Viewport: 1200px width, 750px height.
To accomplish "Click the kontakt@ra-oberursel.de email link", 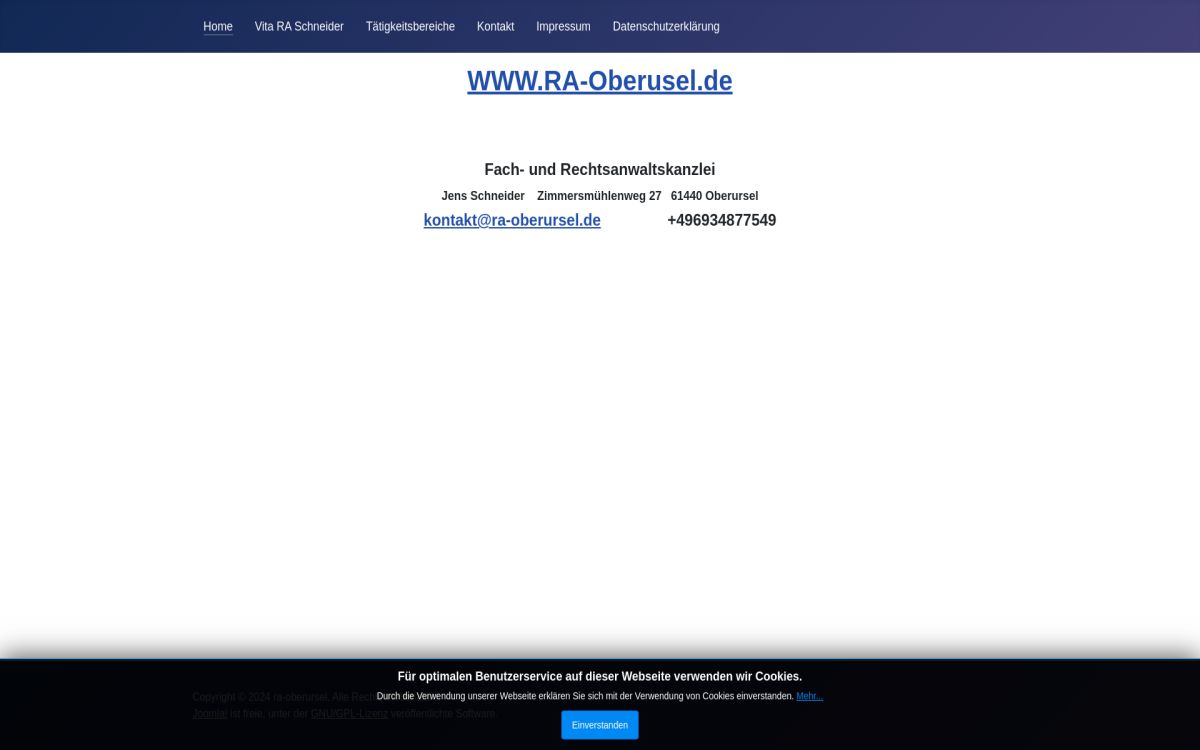I will (512, 220).
